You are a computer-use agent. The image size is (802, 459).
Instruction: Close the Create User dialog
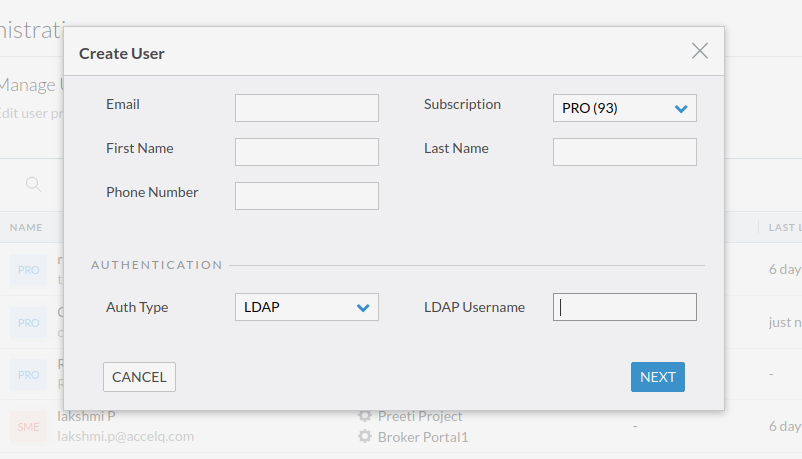(x=700, y=51)
